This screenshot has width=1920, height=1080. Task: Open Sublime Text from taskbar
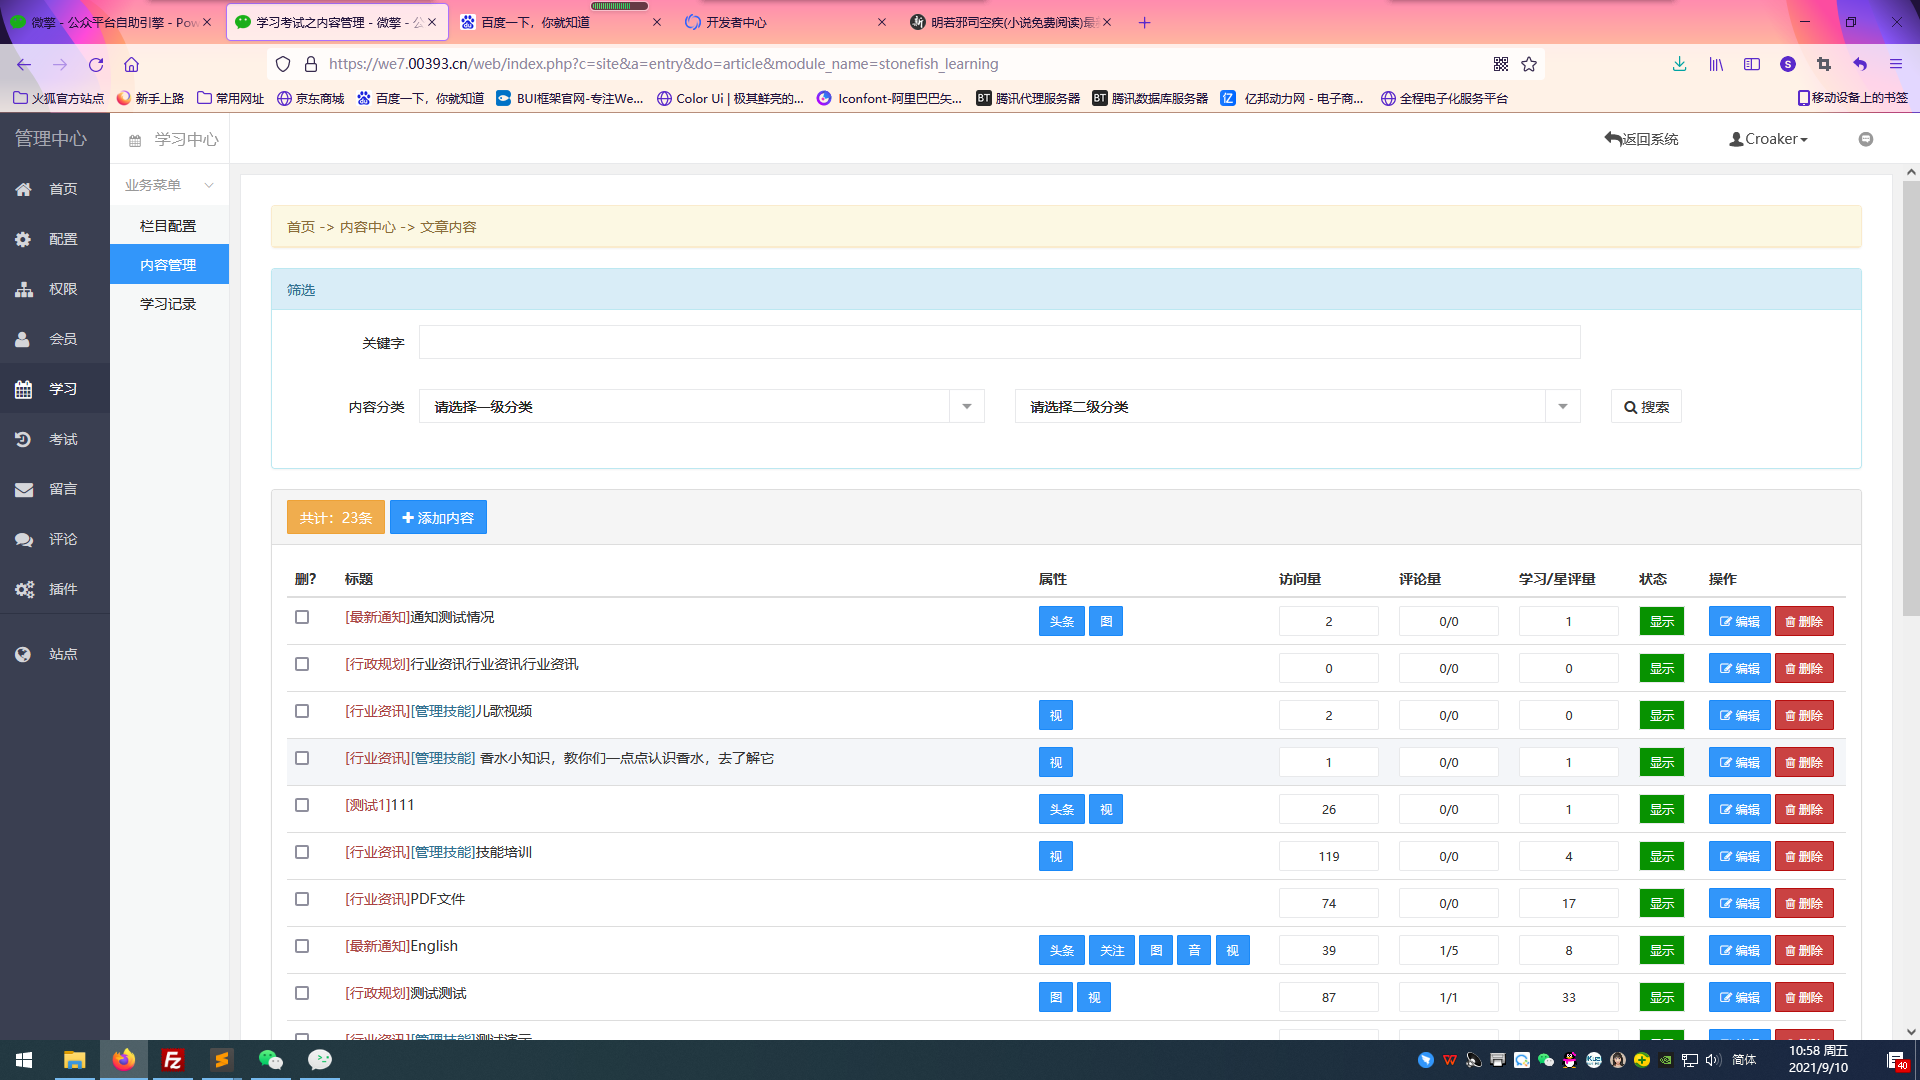coord(222,1060)
